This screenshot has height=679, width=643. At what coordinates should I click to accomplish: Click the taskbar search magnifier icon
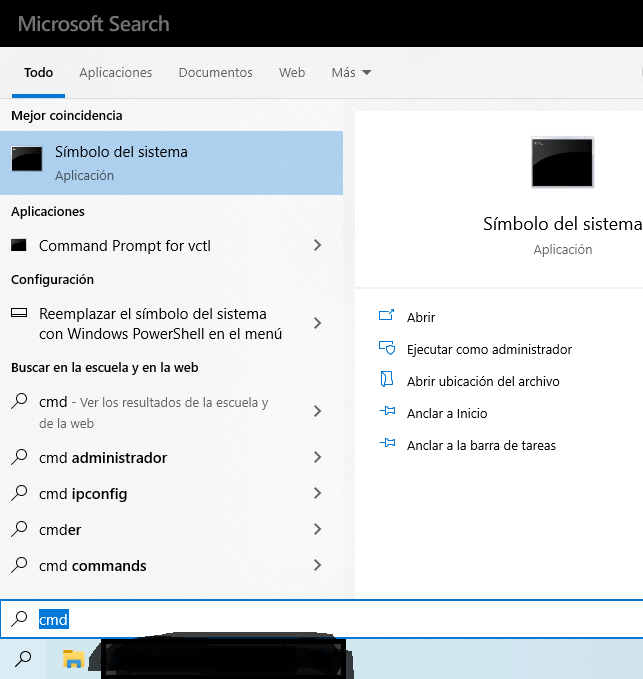(23, 659)
